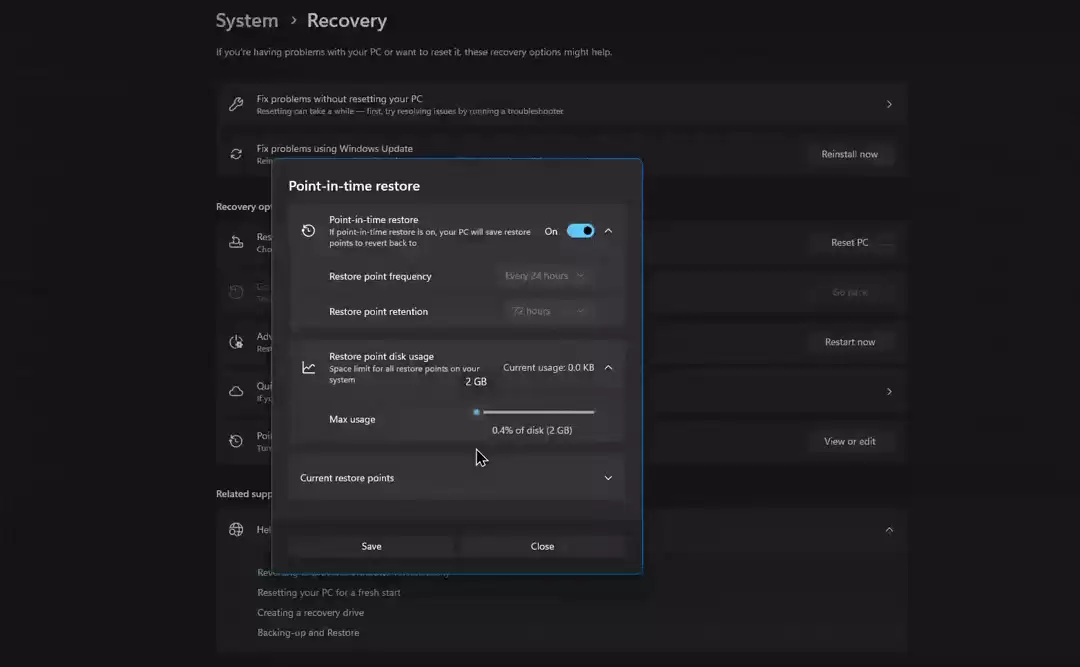
Task: Navigate to System in the breadcrumb
Action: coord(247,21)
